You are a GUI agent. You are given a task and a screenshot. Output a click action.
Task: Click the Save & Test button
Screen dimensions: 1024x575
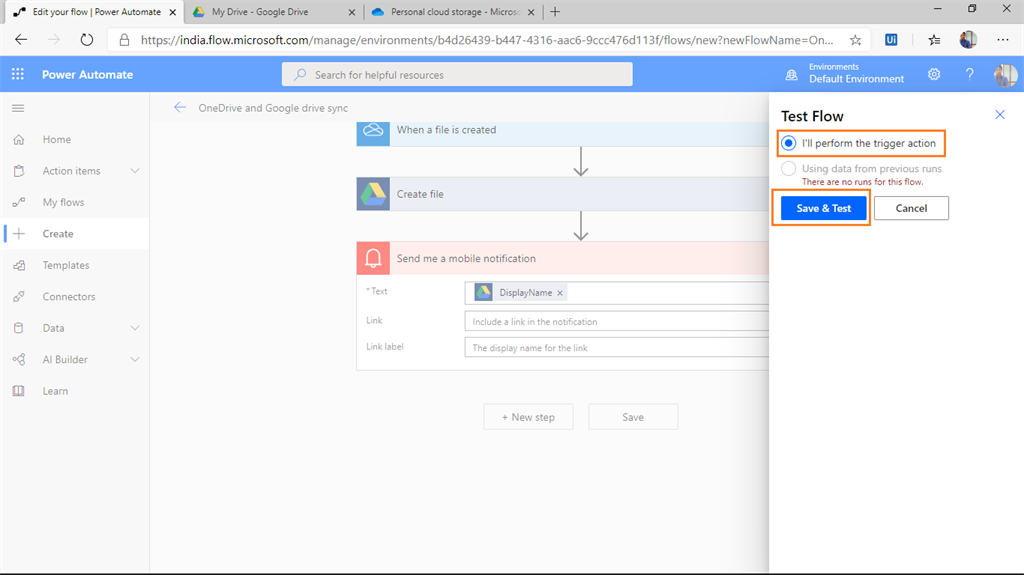(x=824, y=208)
